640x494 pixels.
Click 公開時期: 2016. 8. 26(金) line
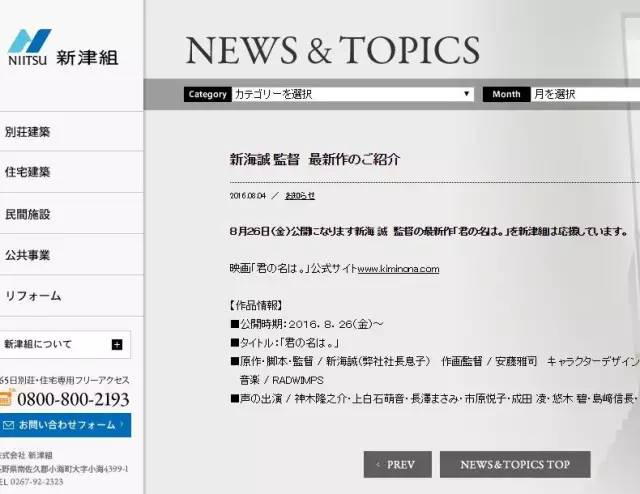click(x=307, y=324)
